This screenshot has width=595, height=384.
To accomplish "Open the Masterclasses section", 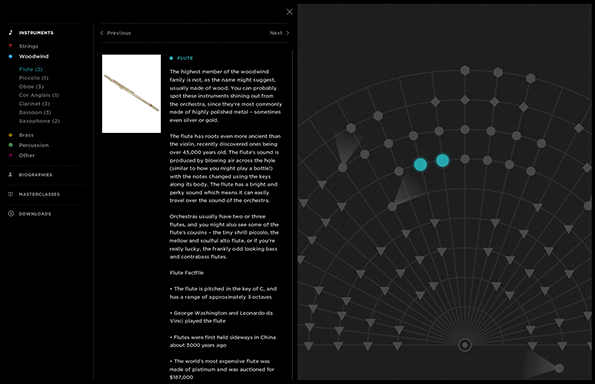I will tap(39, 195).
